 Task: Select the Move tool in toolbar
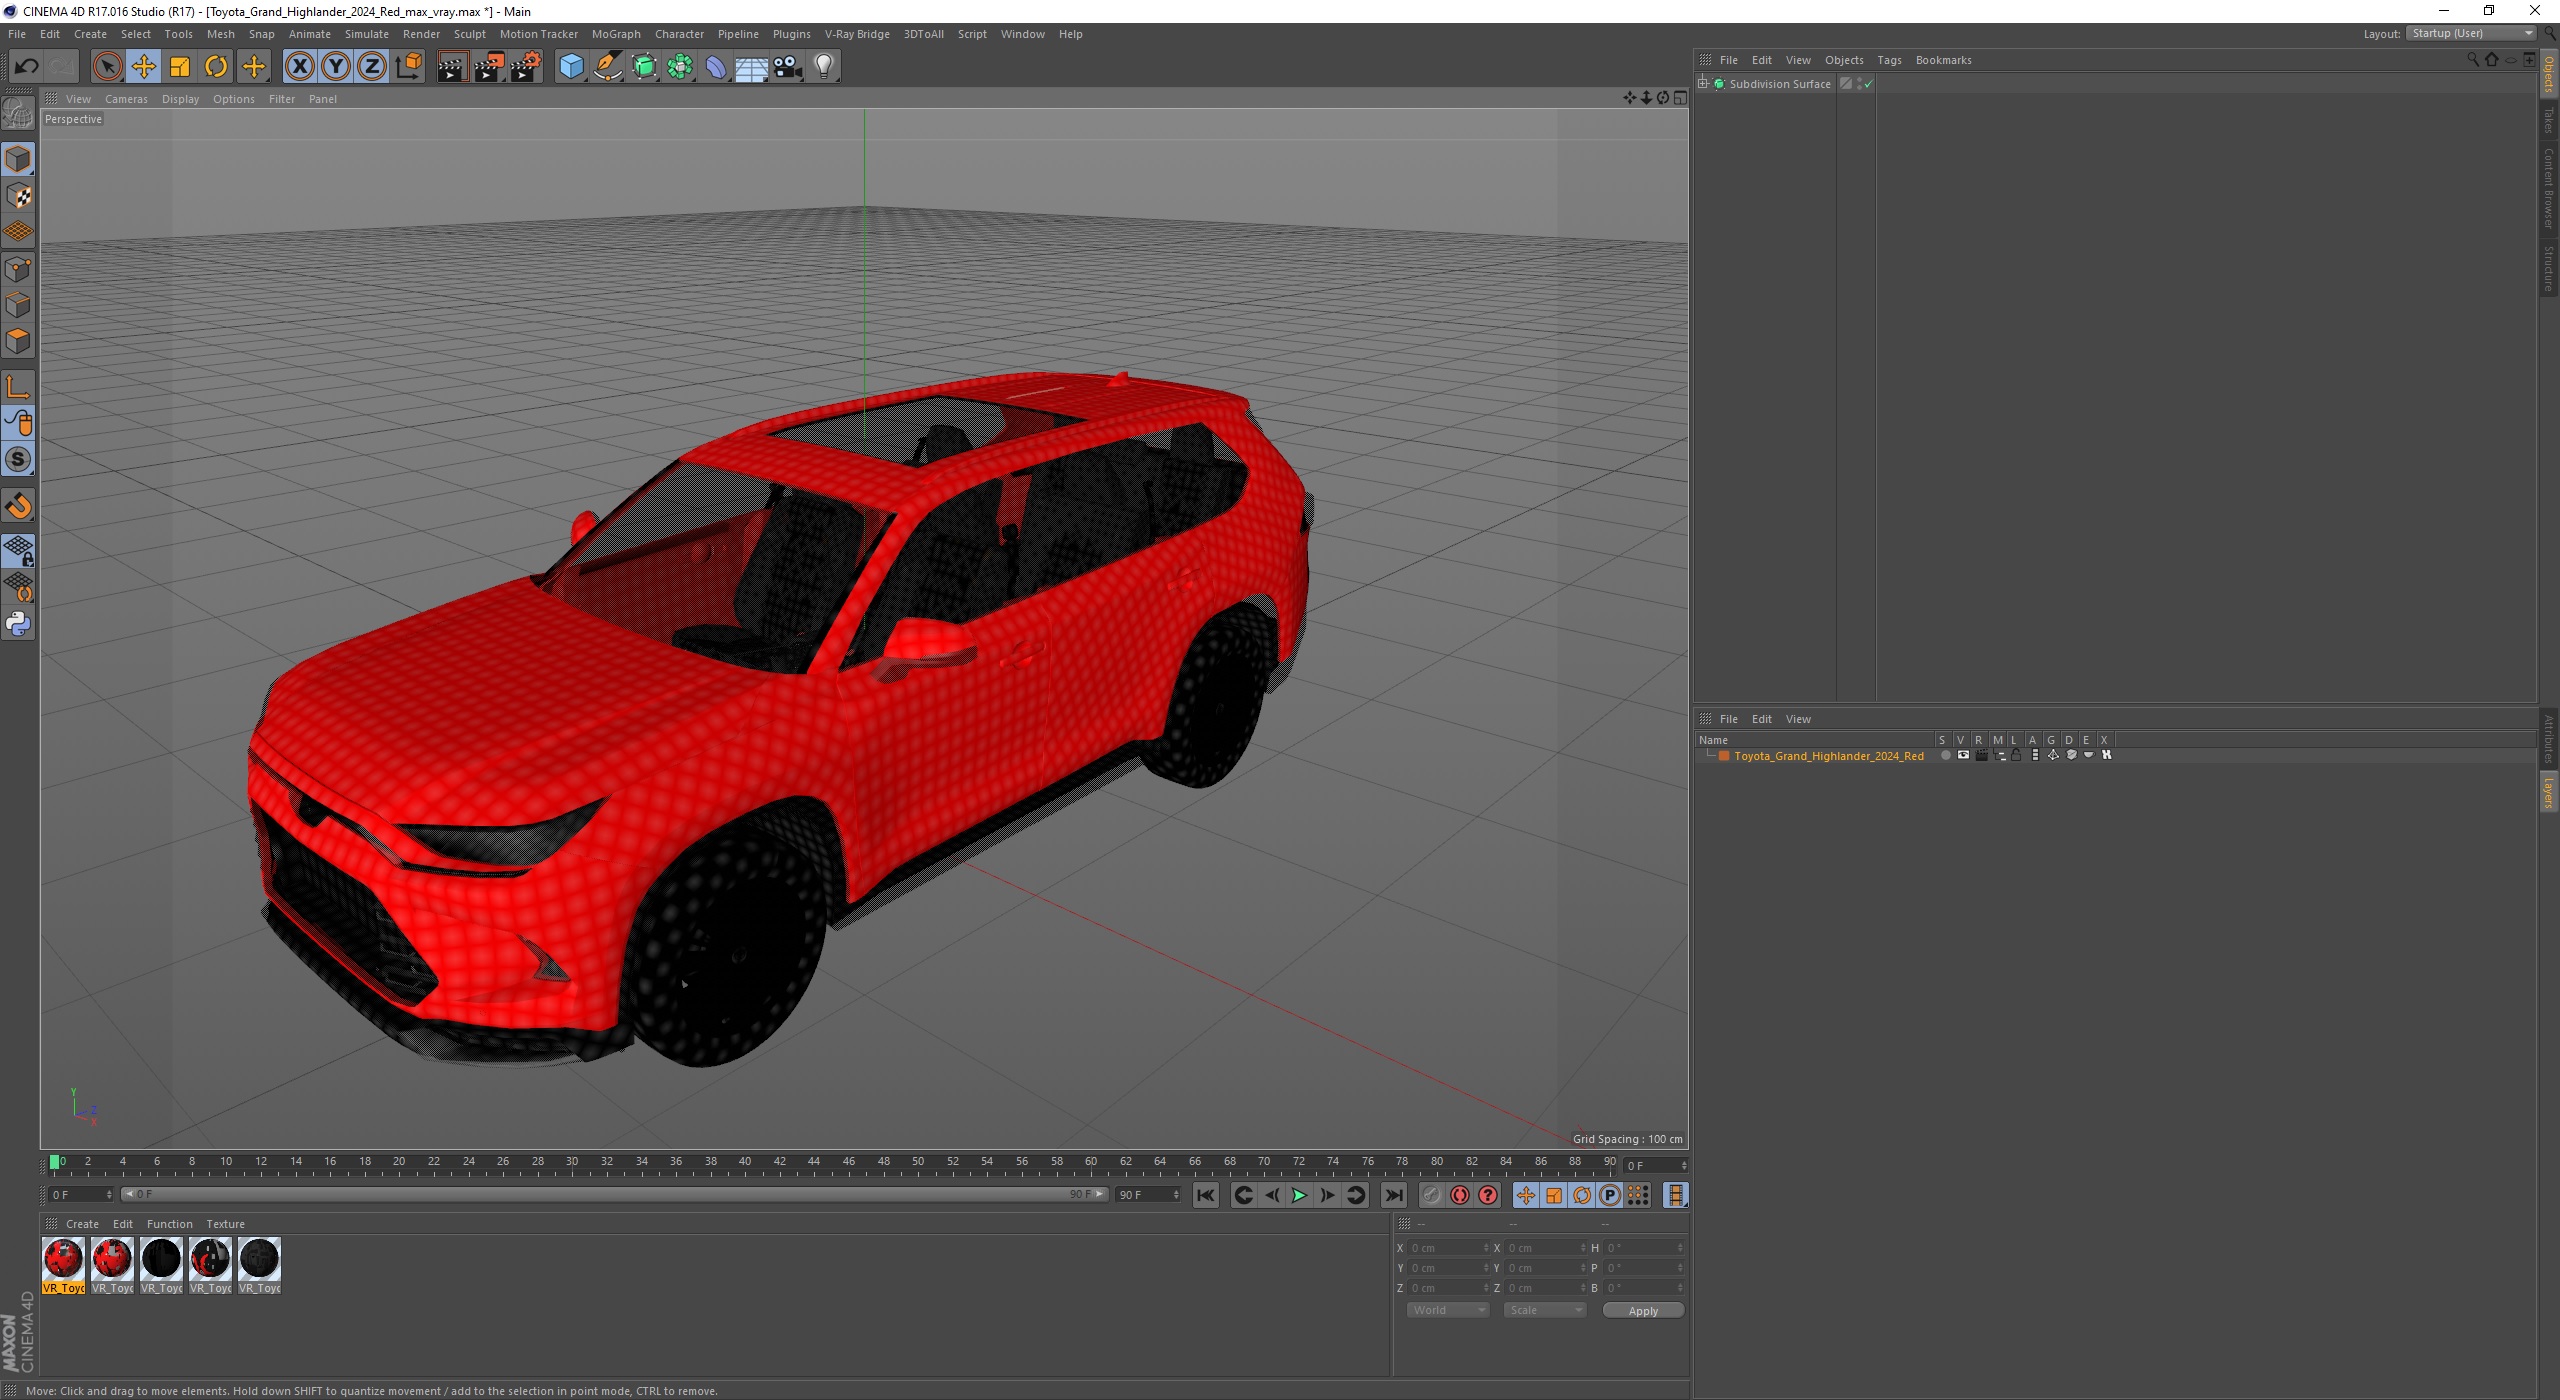143,66
